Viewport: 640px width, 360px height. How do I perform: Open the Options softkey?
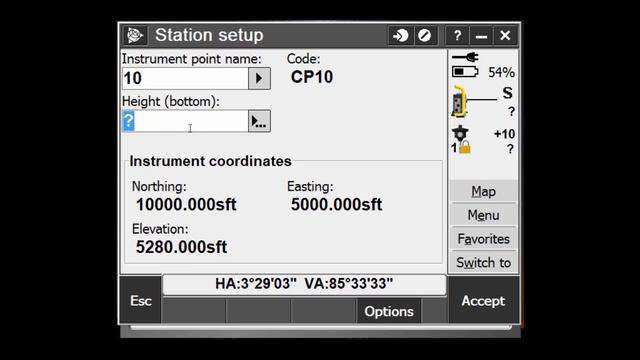click(x=389, y=311)
